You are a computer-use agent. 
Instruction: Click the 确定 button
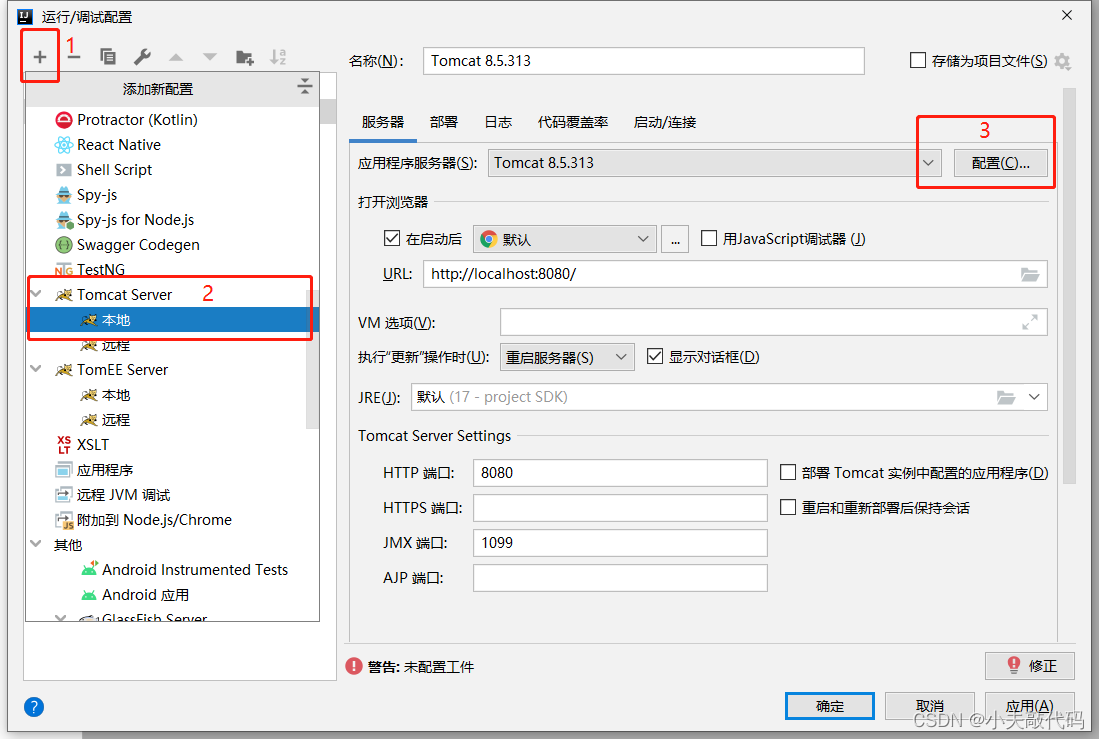[830, 706]
